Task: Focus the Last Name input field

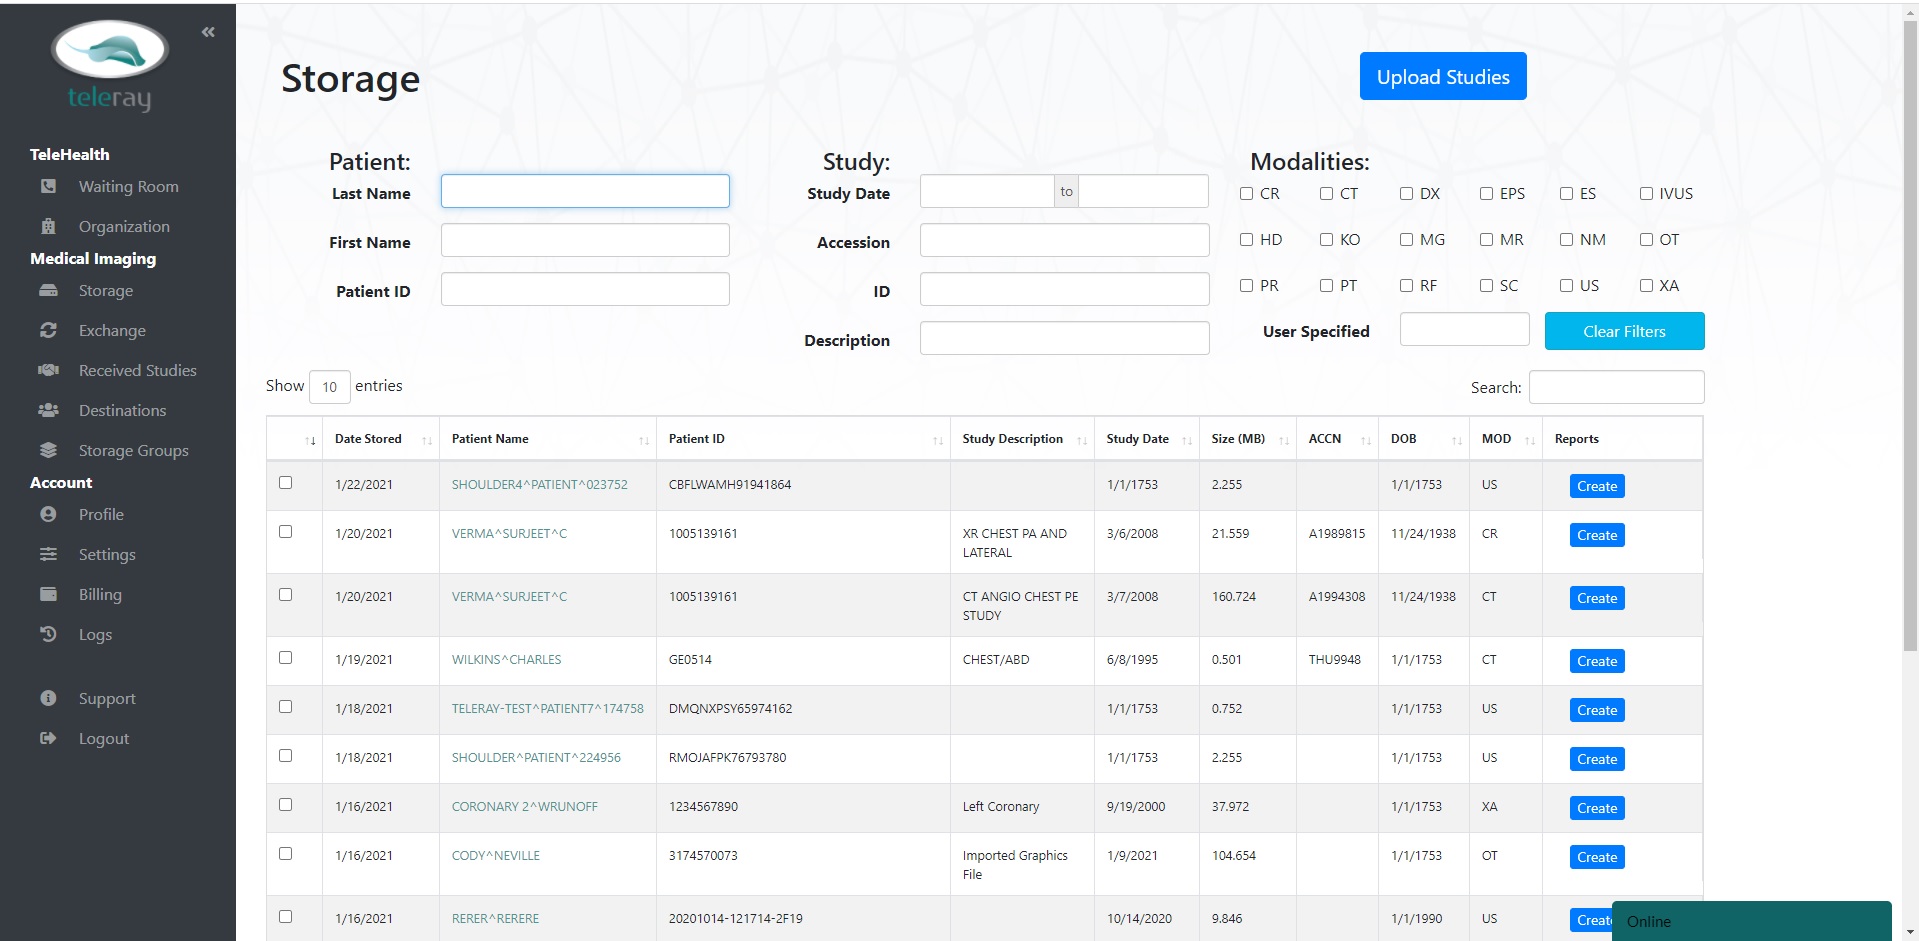Action: [585, 191]
